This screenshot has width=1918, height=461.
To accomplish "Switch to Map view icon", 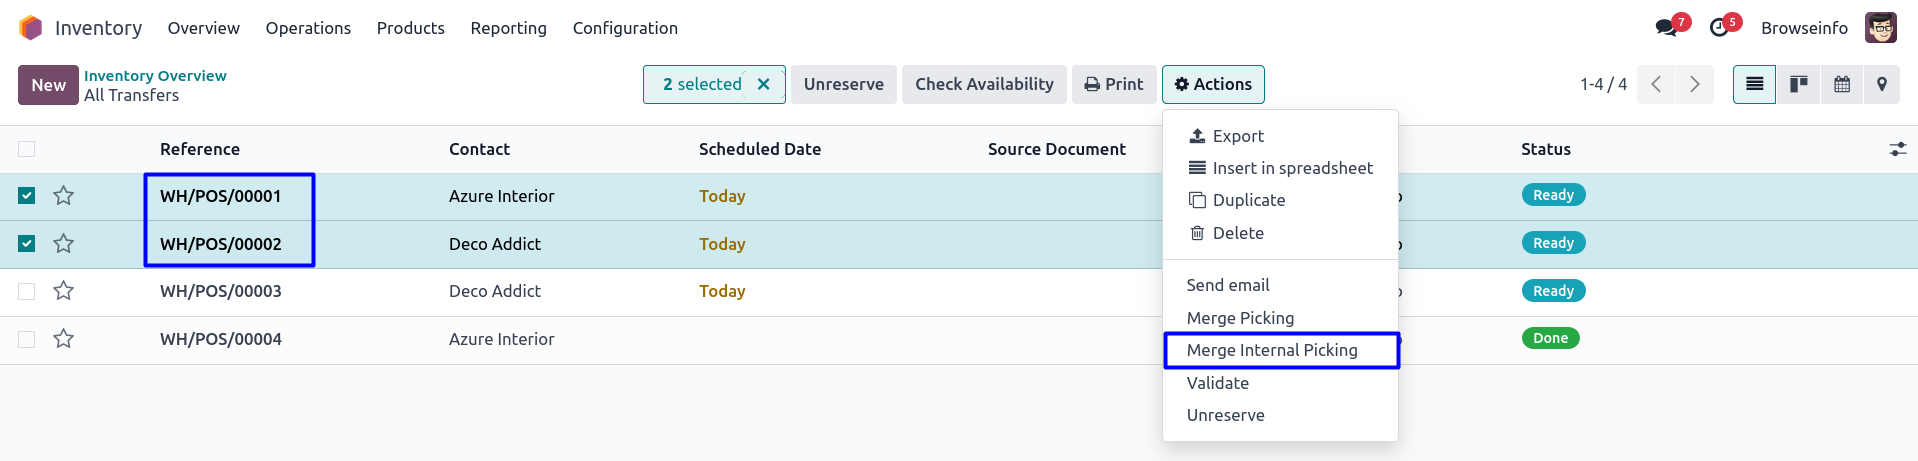I will point(1881,84).
